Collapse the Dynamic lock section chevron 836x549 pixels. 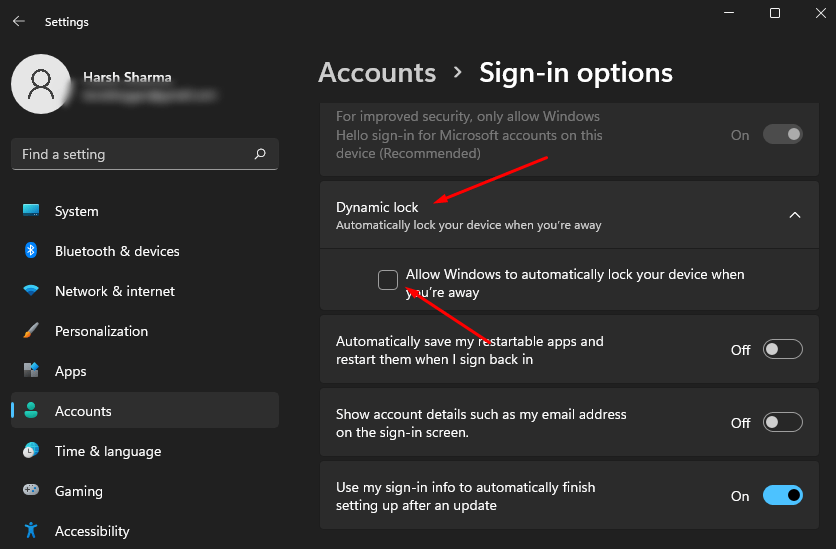click(795, 215)
